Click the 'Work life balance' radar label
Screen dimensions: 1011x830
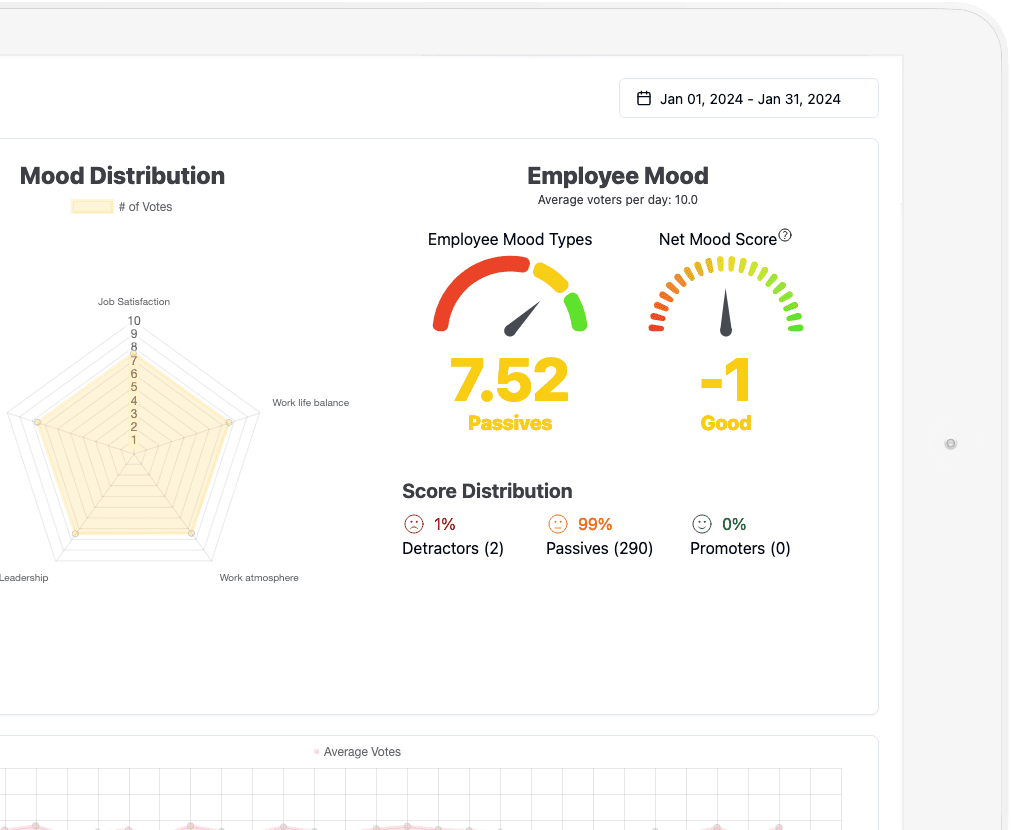pyautogui.click(x=311, y=402)
